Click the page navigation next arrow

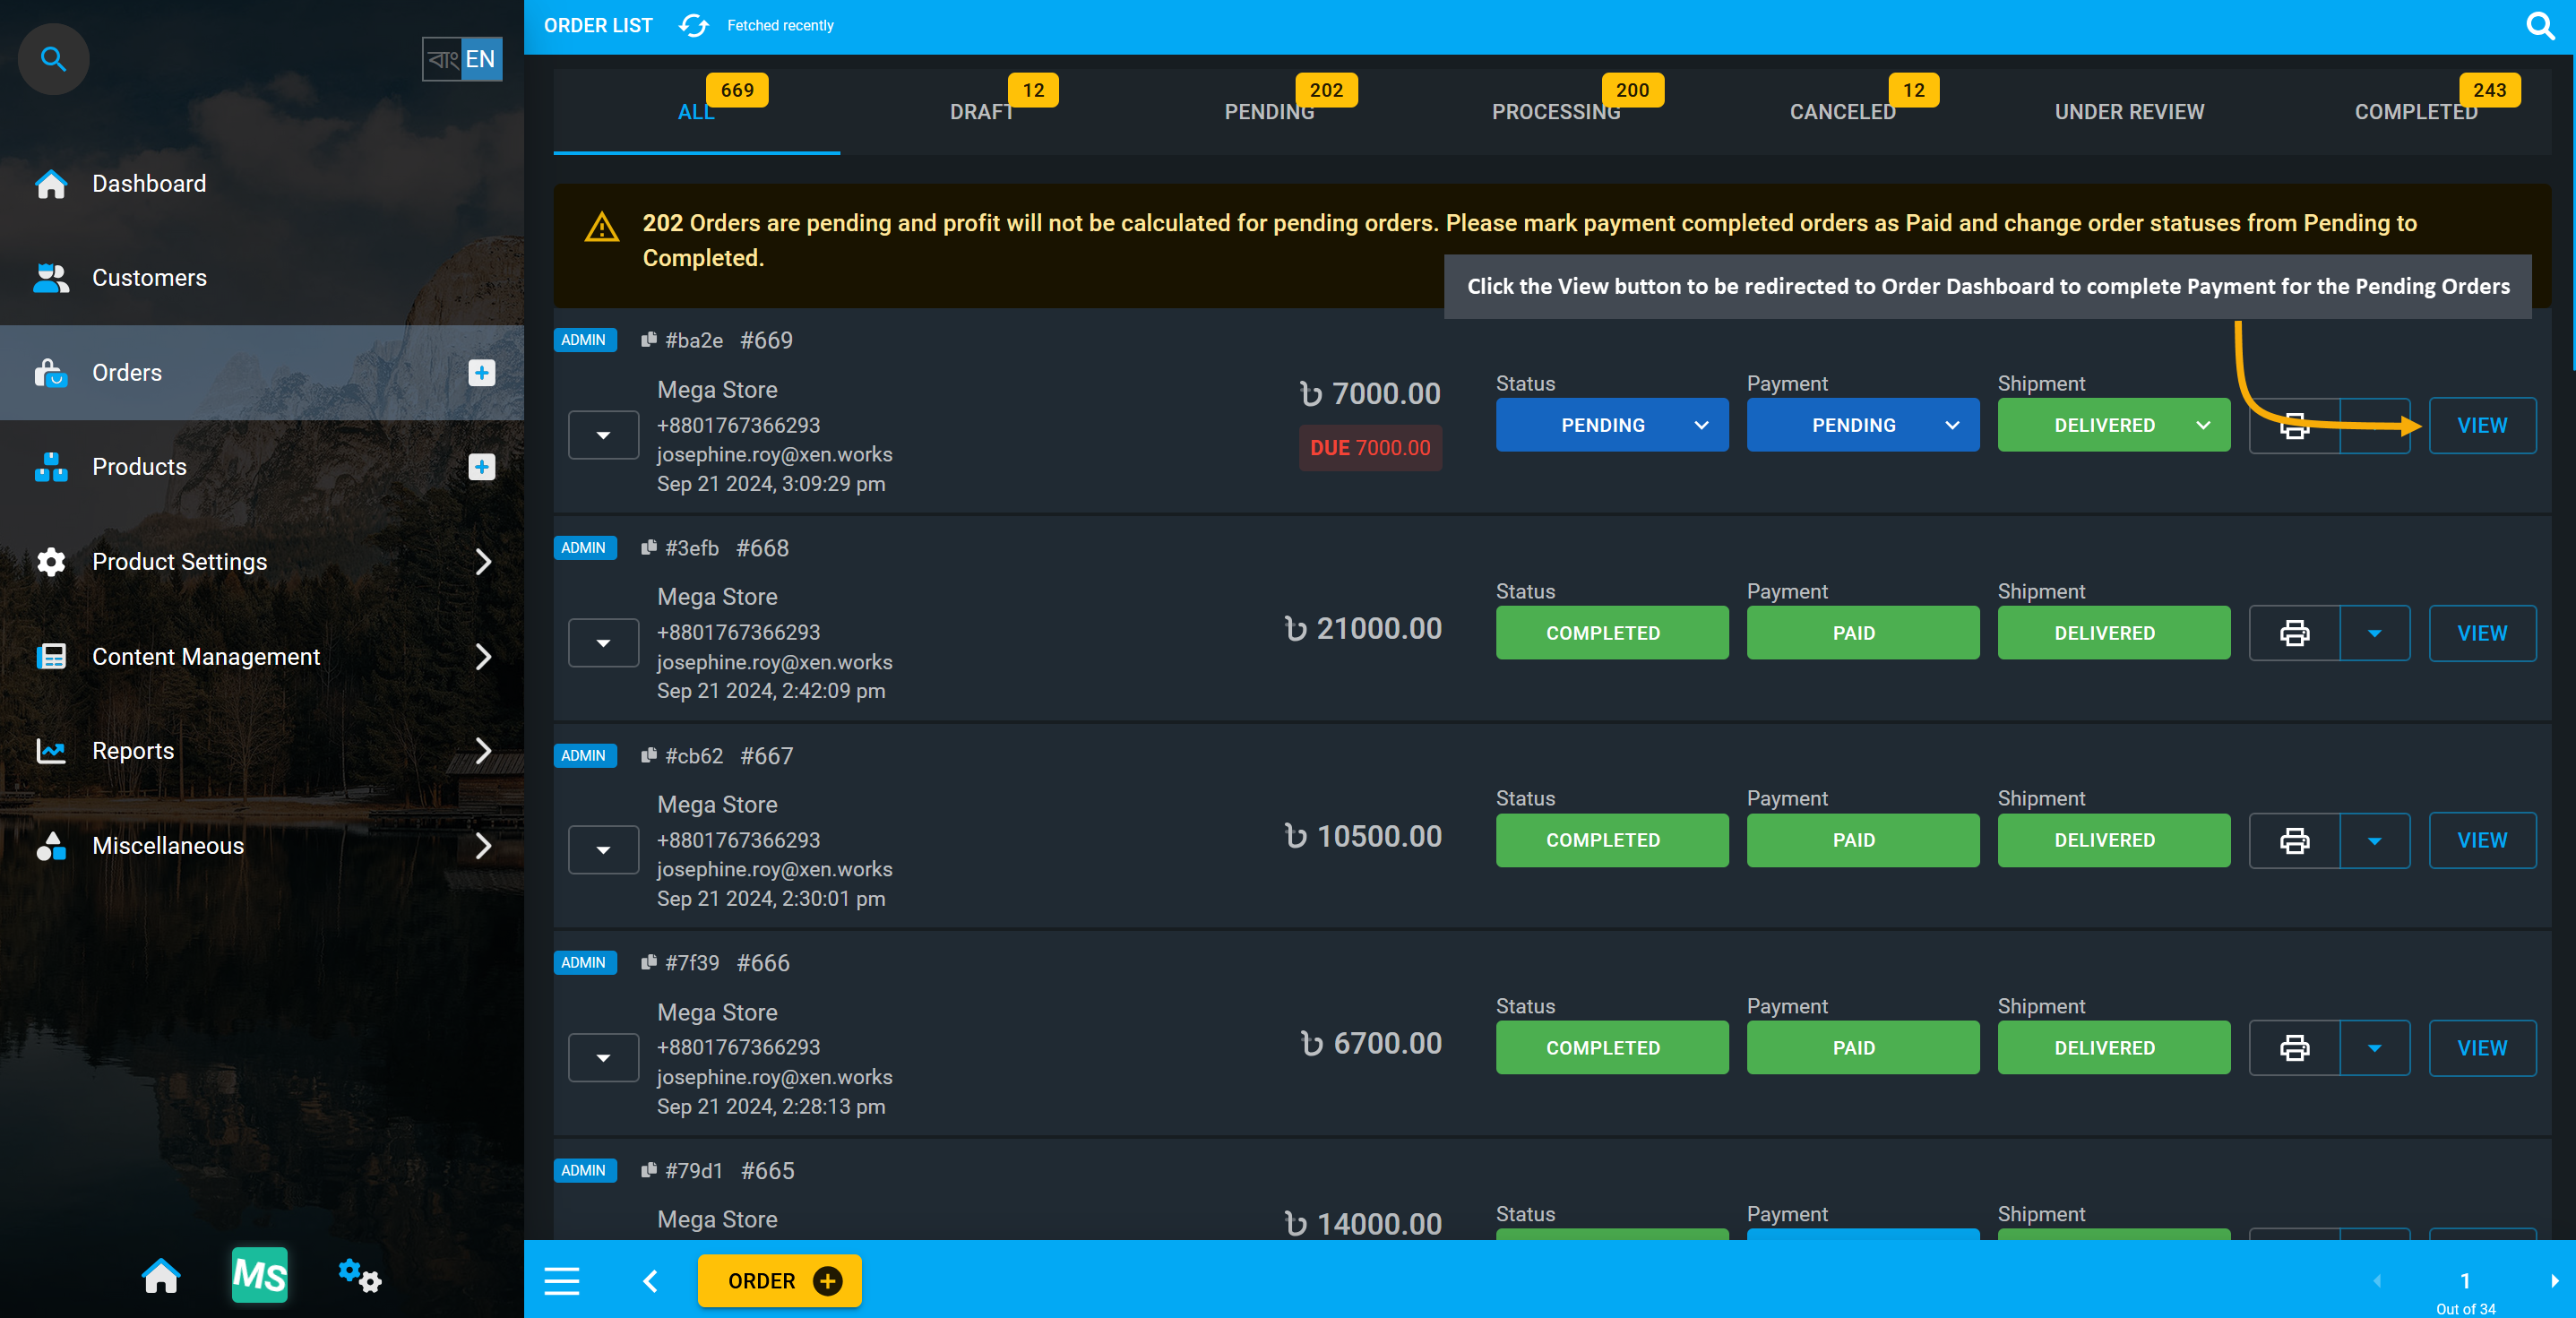tap(2554, 1281)
